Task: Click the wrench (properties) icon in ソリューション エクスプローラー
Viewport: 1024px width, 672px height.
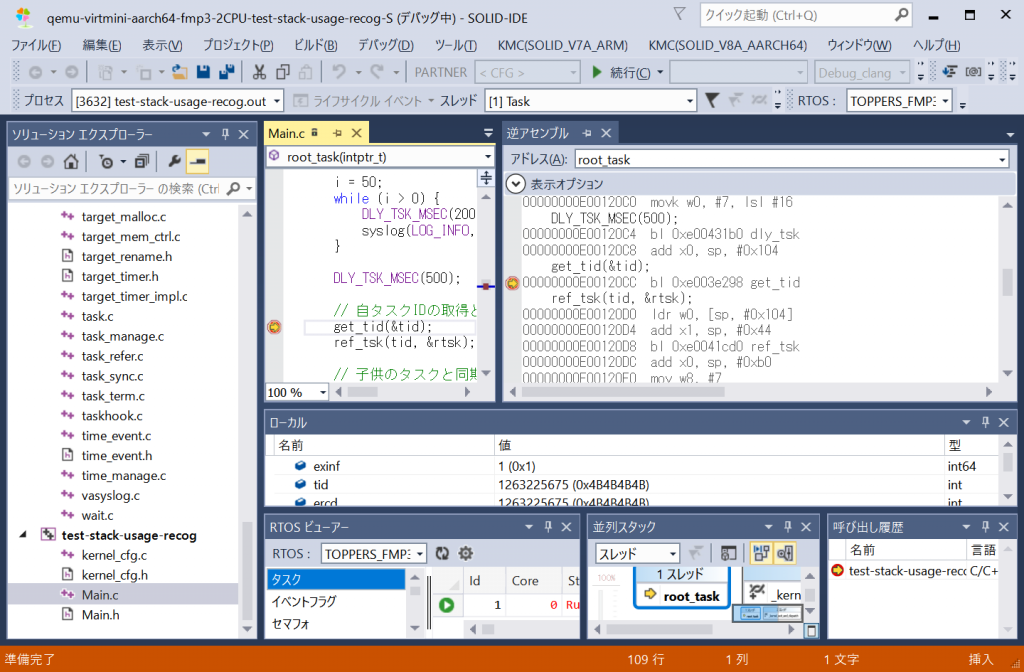Action: point(175,161)
